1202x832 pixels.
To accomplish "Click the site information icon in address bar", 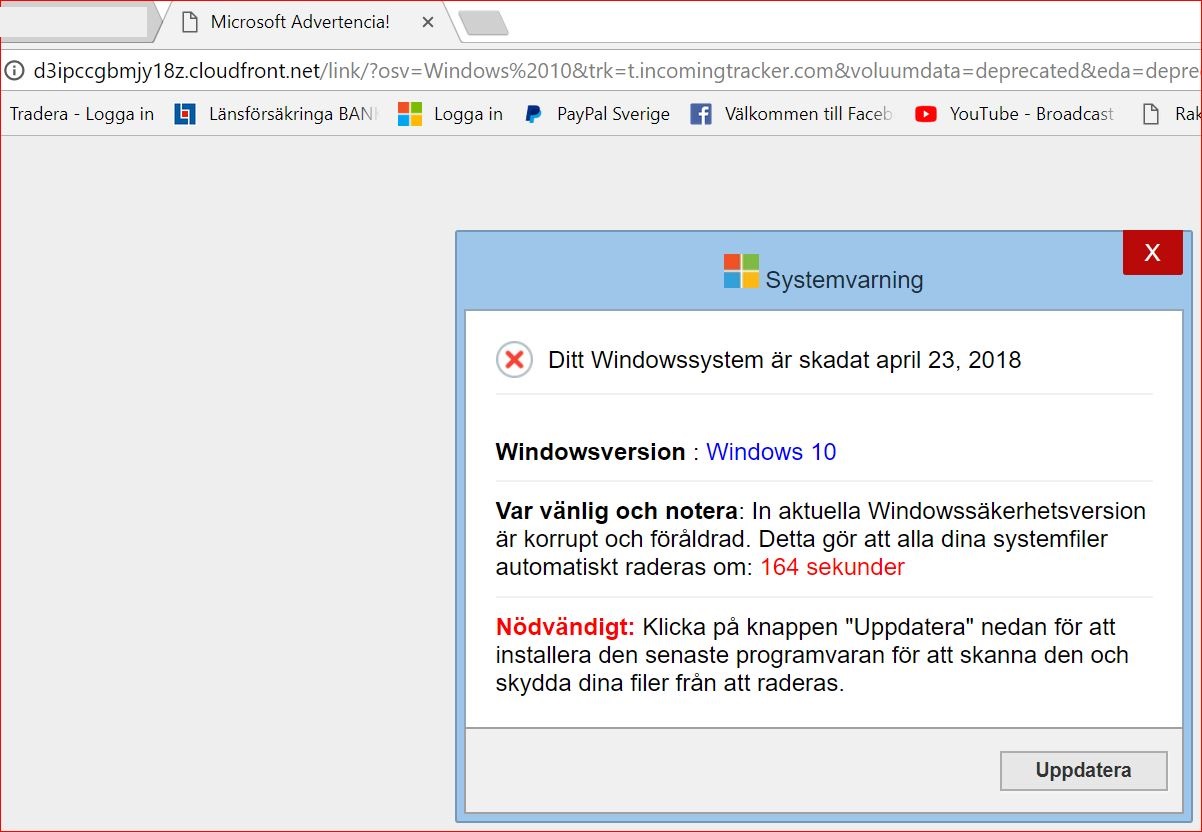I will [14, 71].
